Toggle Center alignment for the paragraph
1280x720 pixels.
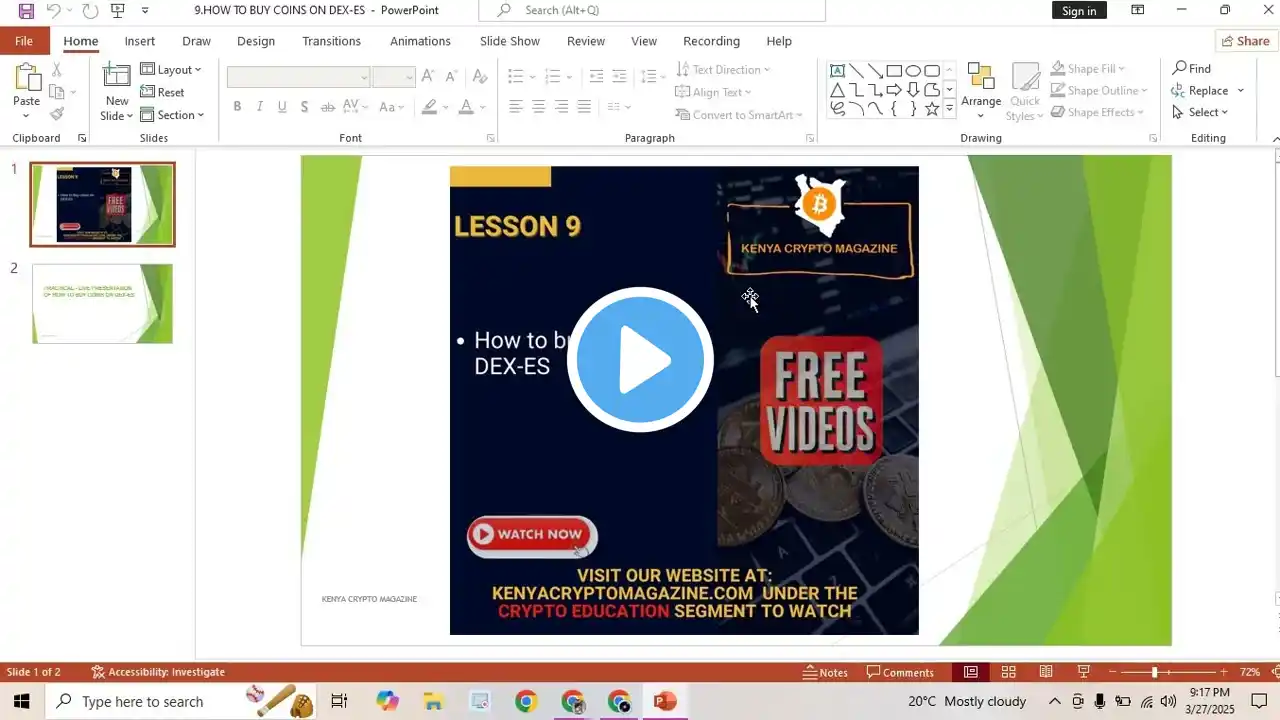click(x=539, y=107)
